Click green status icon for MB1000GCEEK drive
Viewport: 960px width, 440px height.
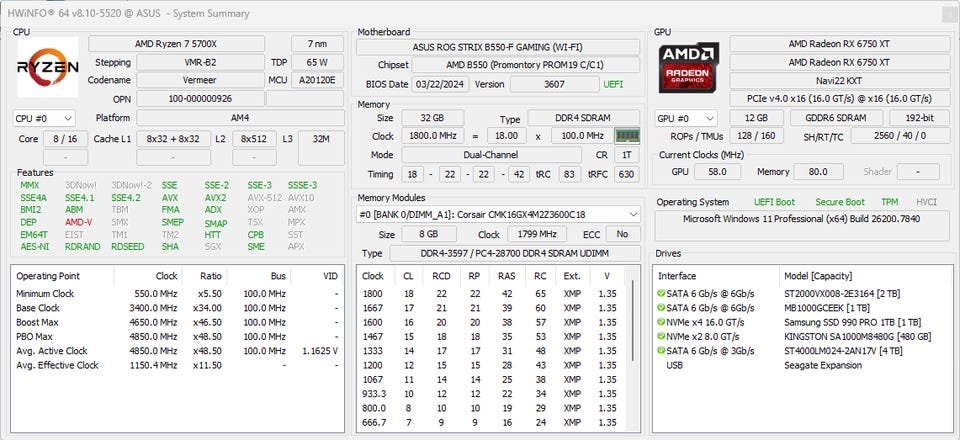click(x=661, y=308)
